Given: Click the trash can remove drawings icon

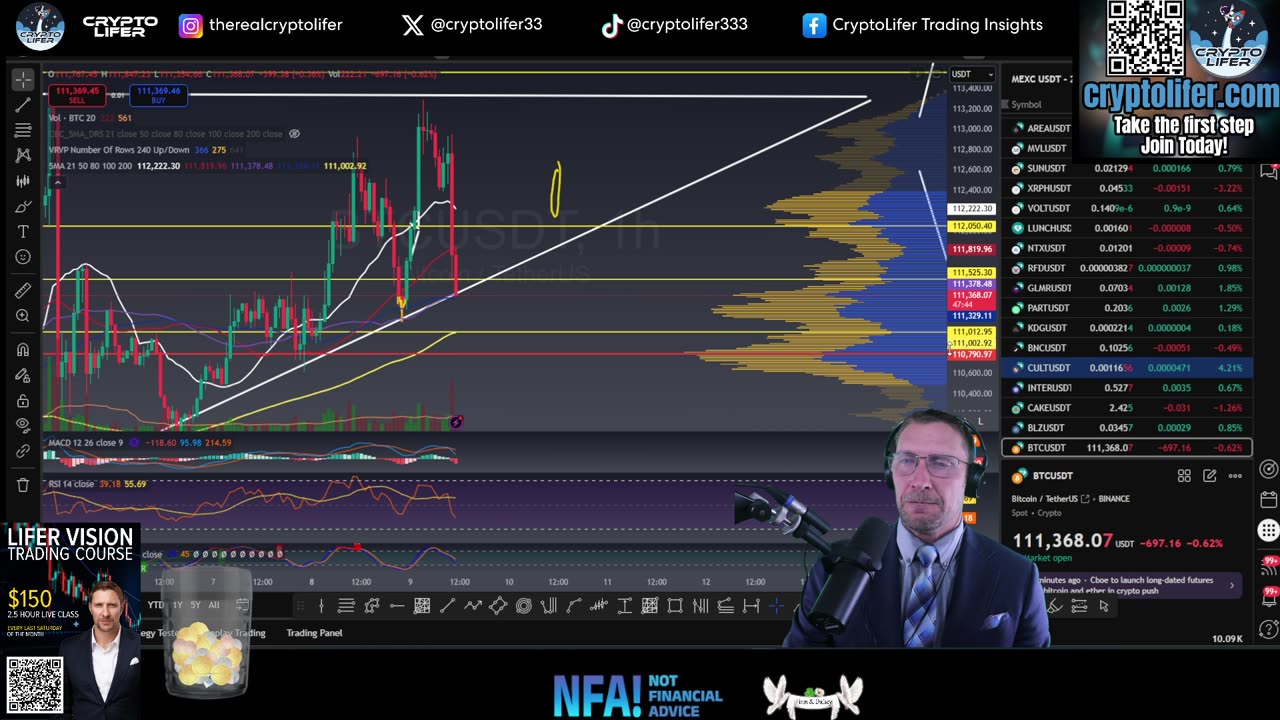Looking at the screenshot, I should (23, 485).
